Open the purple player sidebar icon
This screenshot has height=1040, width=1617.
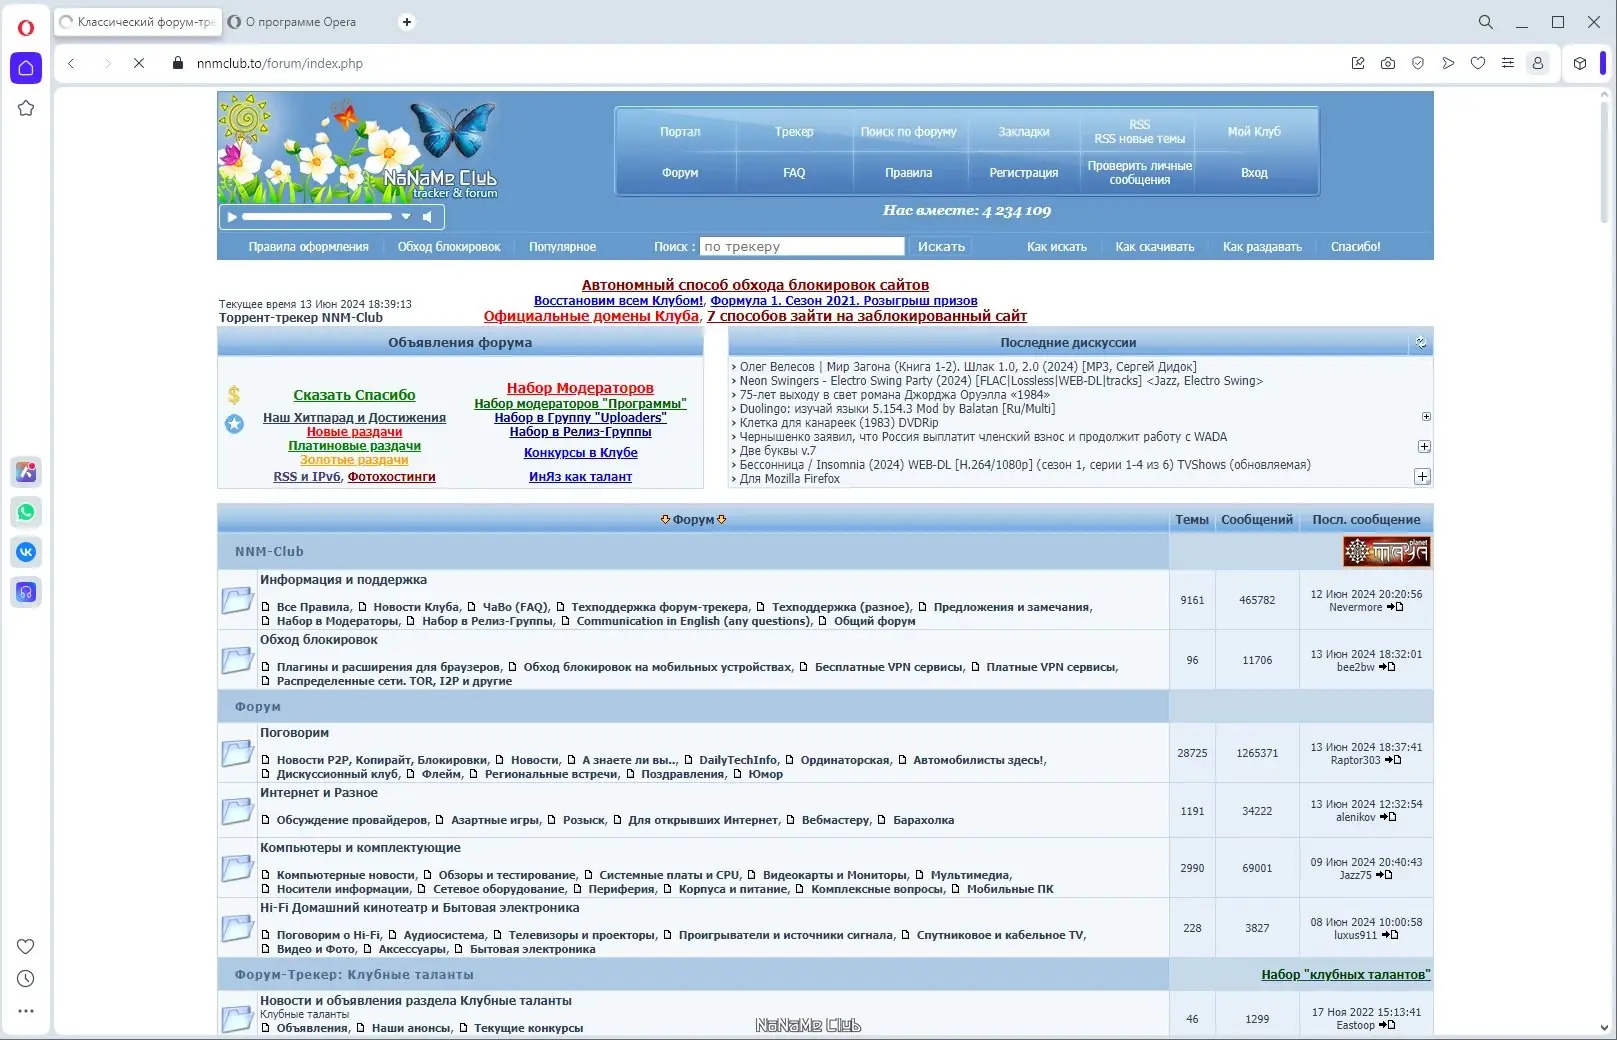pos(26,592)
